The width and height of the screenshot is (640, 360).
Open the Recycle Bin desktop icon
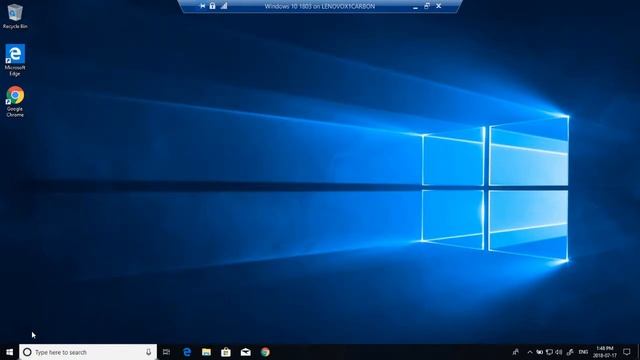(15, 16)
